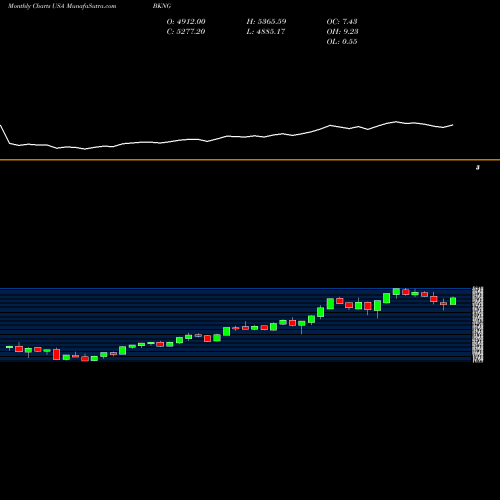Select the open price value O: 4912.00
This screenshot has width=500, height=500.
click(186, 21)
